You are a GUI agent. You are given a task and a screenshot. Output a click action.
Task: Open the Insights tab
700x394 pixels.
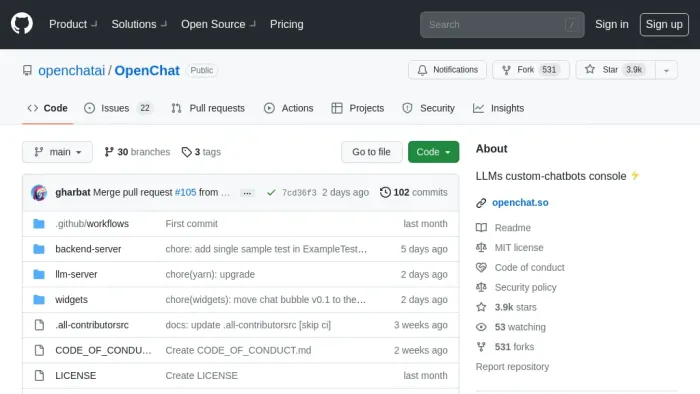tap(498, 108)
